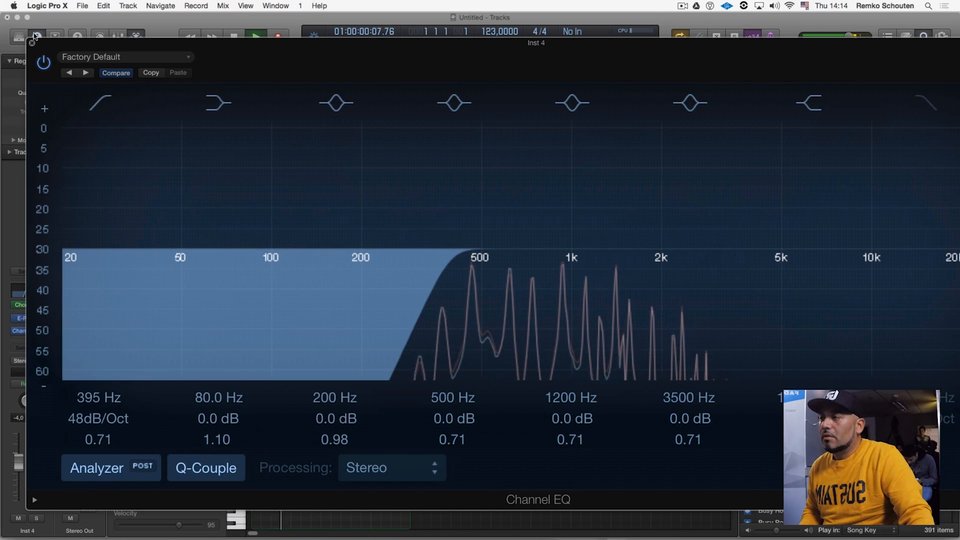Load previous preset with left arrow

point(69,73)
